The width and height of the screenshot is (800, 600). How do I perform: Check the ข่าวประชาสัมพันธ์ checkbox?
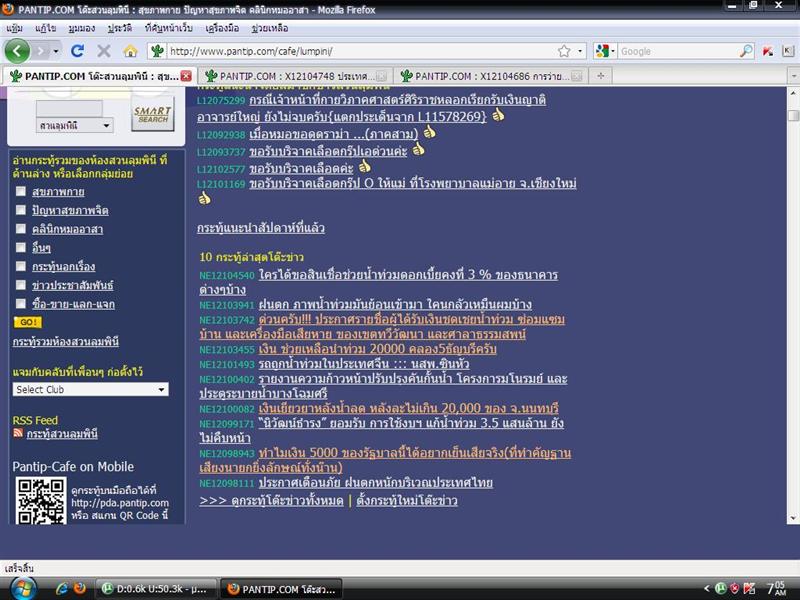[x=21, y=285]
